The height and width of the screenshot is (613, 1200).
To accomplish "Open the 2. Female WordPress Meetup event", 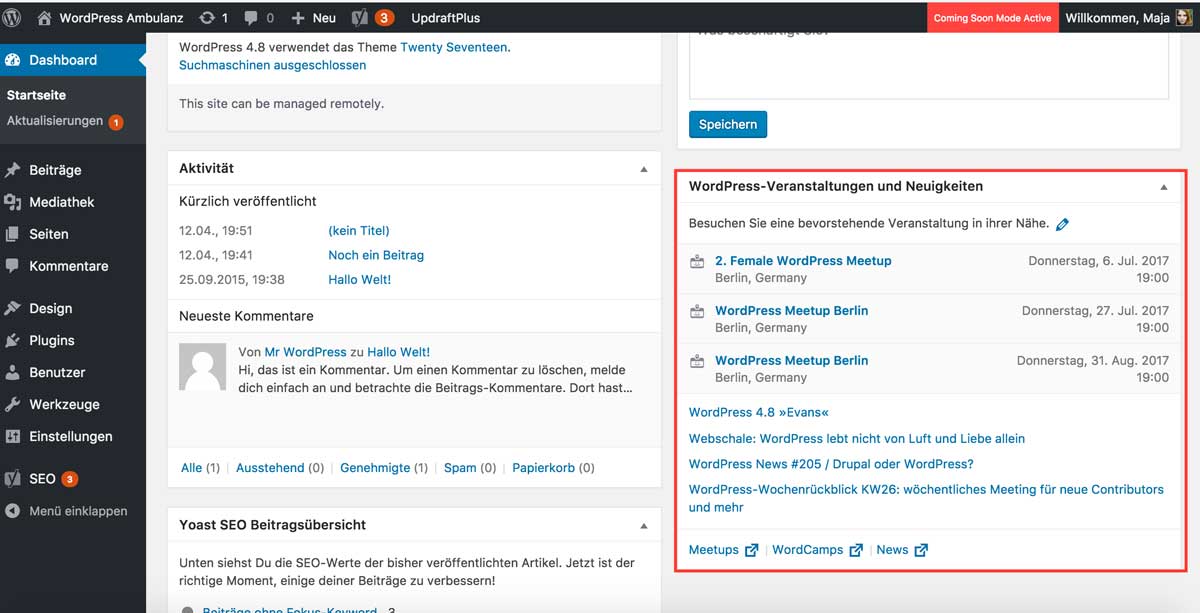I will coord(803,261).
